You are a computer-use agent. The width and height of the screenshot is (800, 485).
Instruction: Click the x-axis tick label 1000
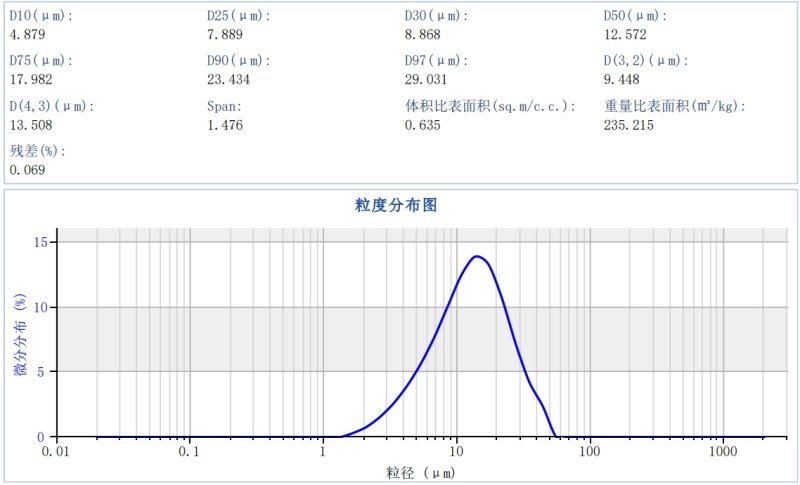[x=722, y=452]
